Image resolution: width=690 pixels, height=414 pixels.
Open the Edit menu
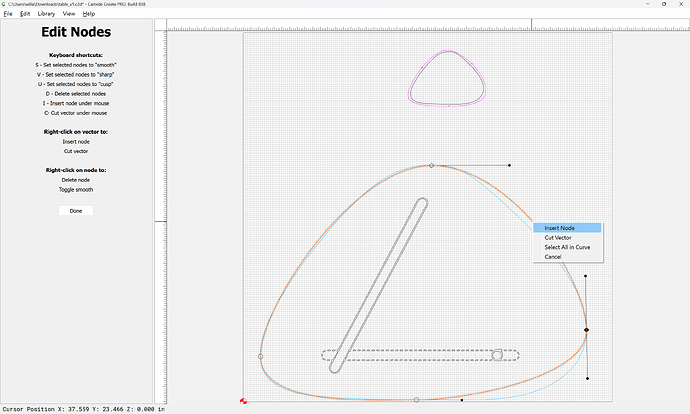click(x=25, y=14)
